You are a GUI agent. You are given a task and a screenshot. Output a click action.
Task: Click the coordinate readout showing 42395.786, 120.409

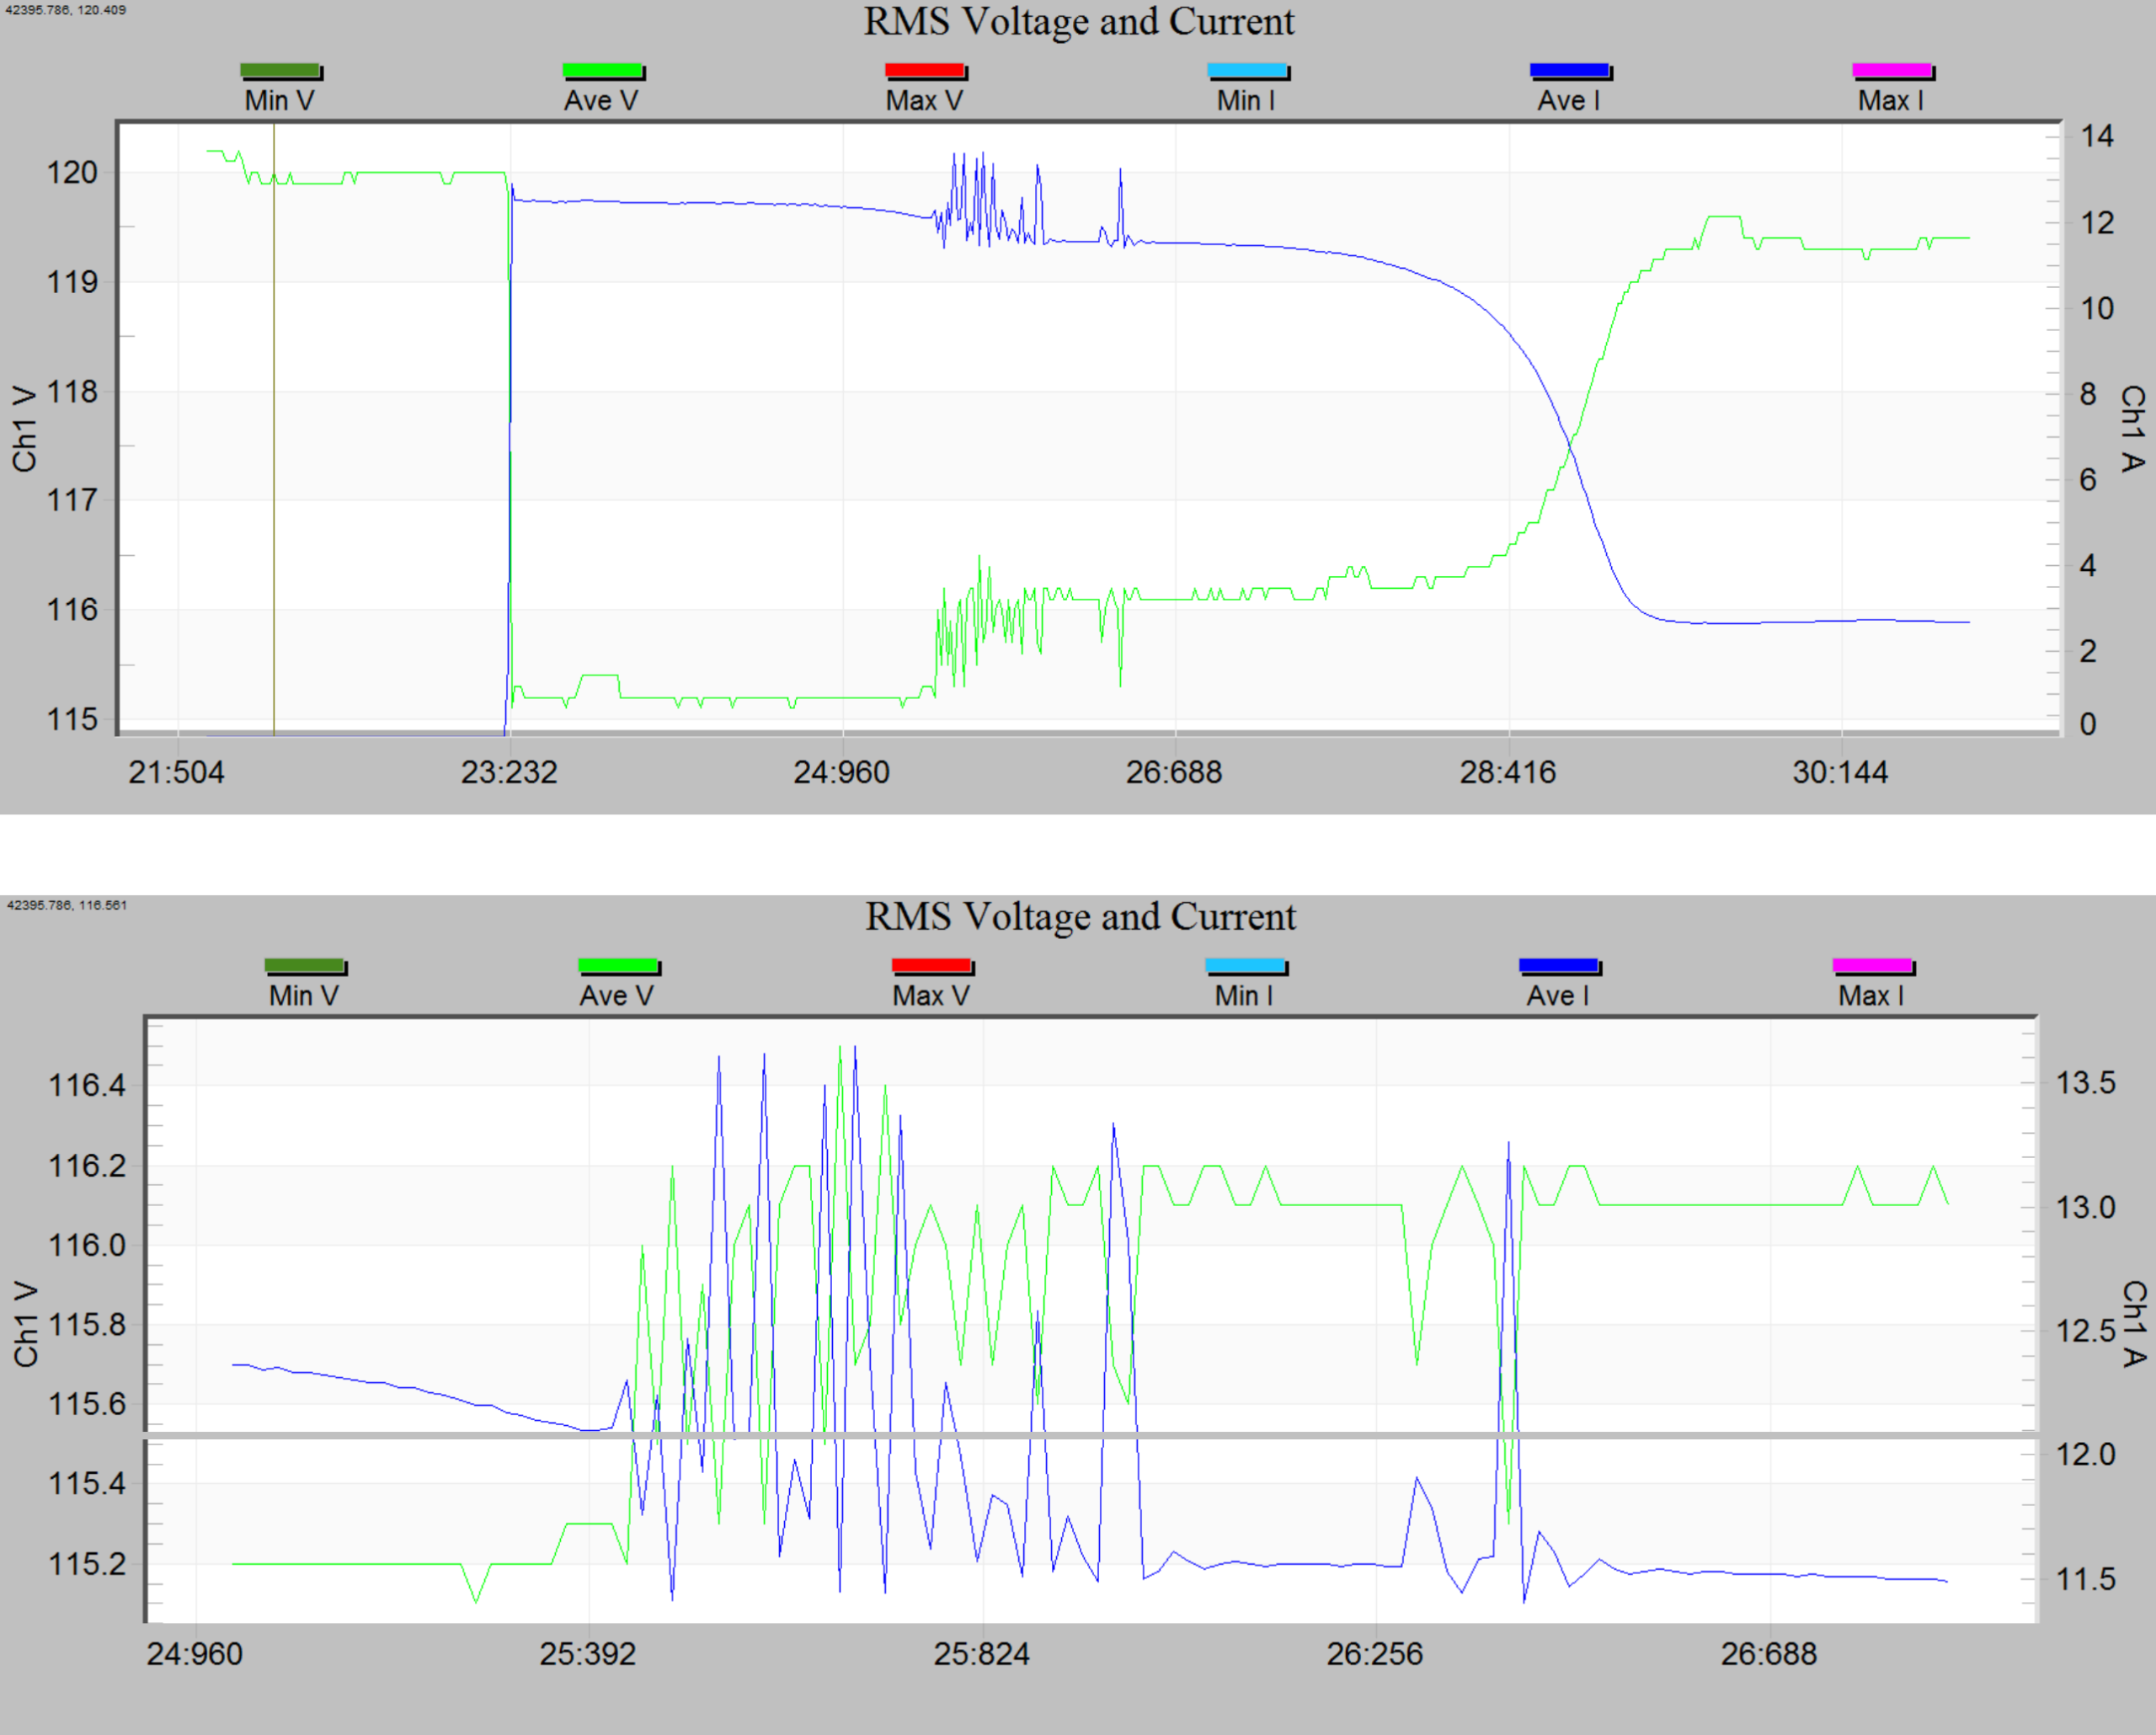66,8
